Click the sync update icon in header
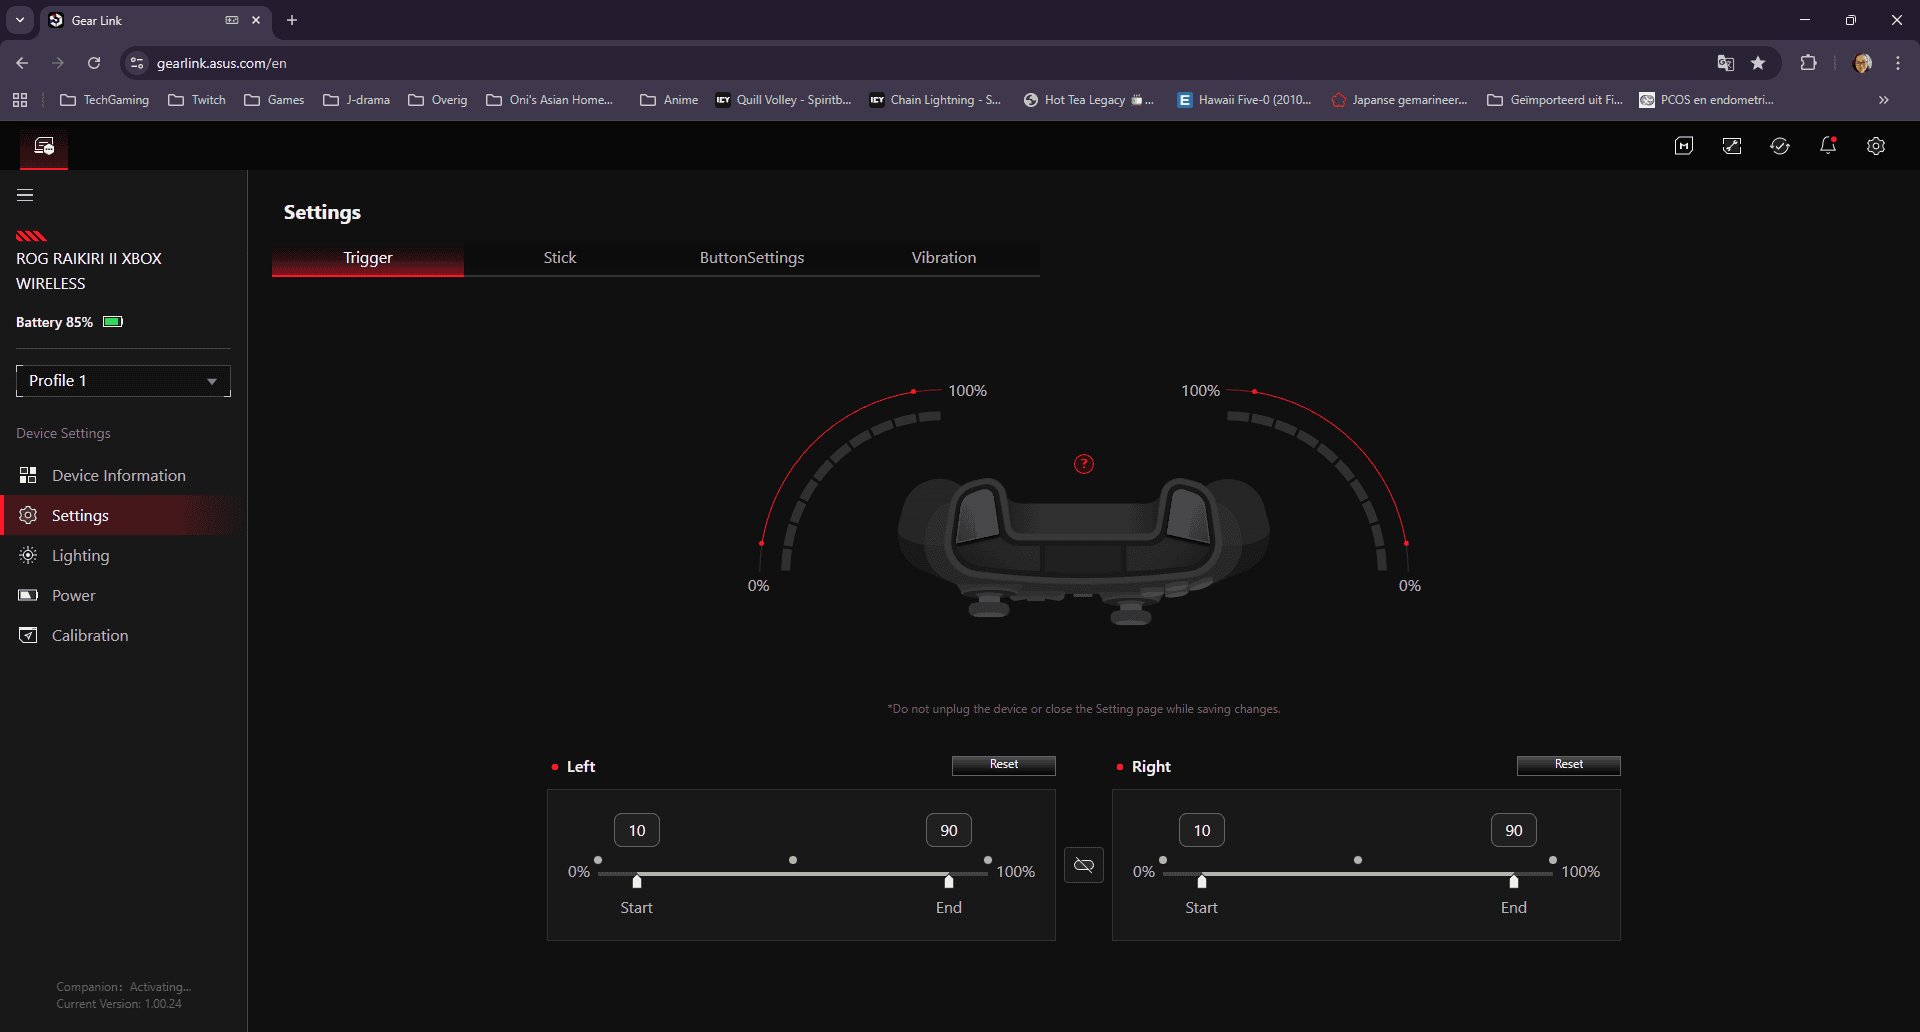This screenshot has height=1032, width=1920. pyautogui.click(x=1780, y=146)
